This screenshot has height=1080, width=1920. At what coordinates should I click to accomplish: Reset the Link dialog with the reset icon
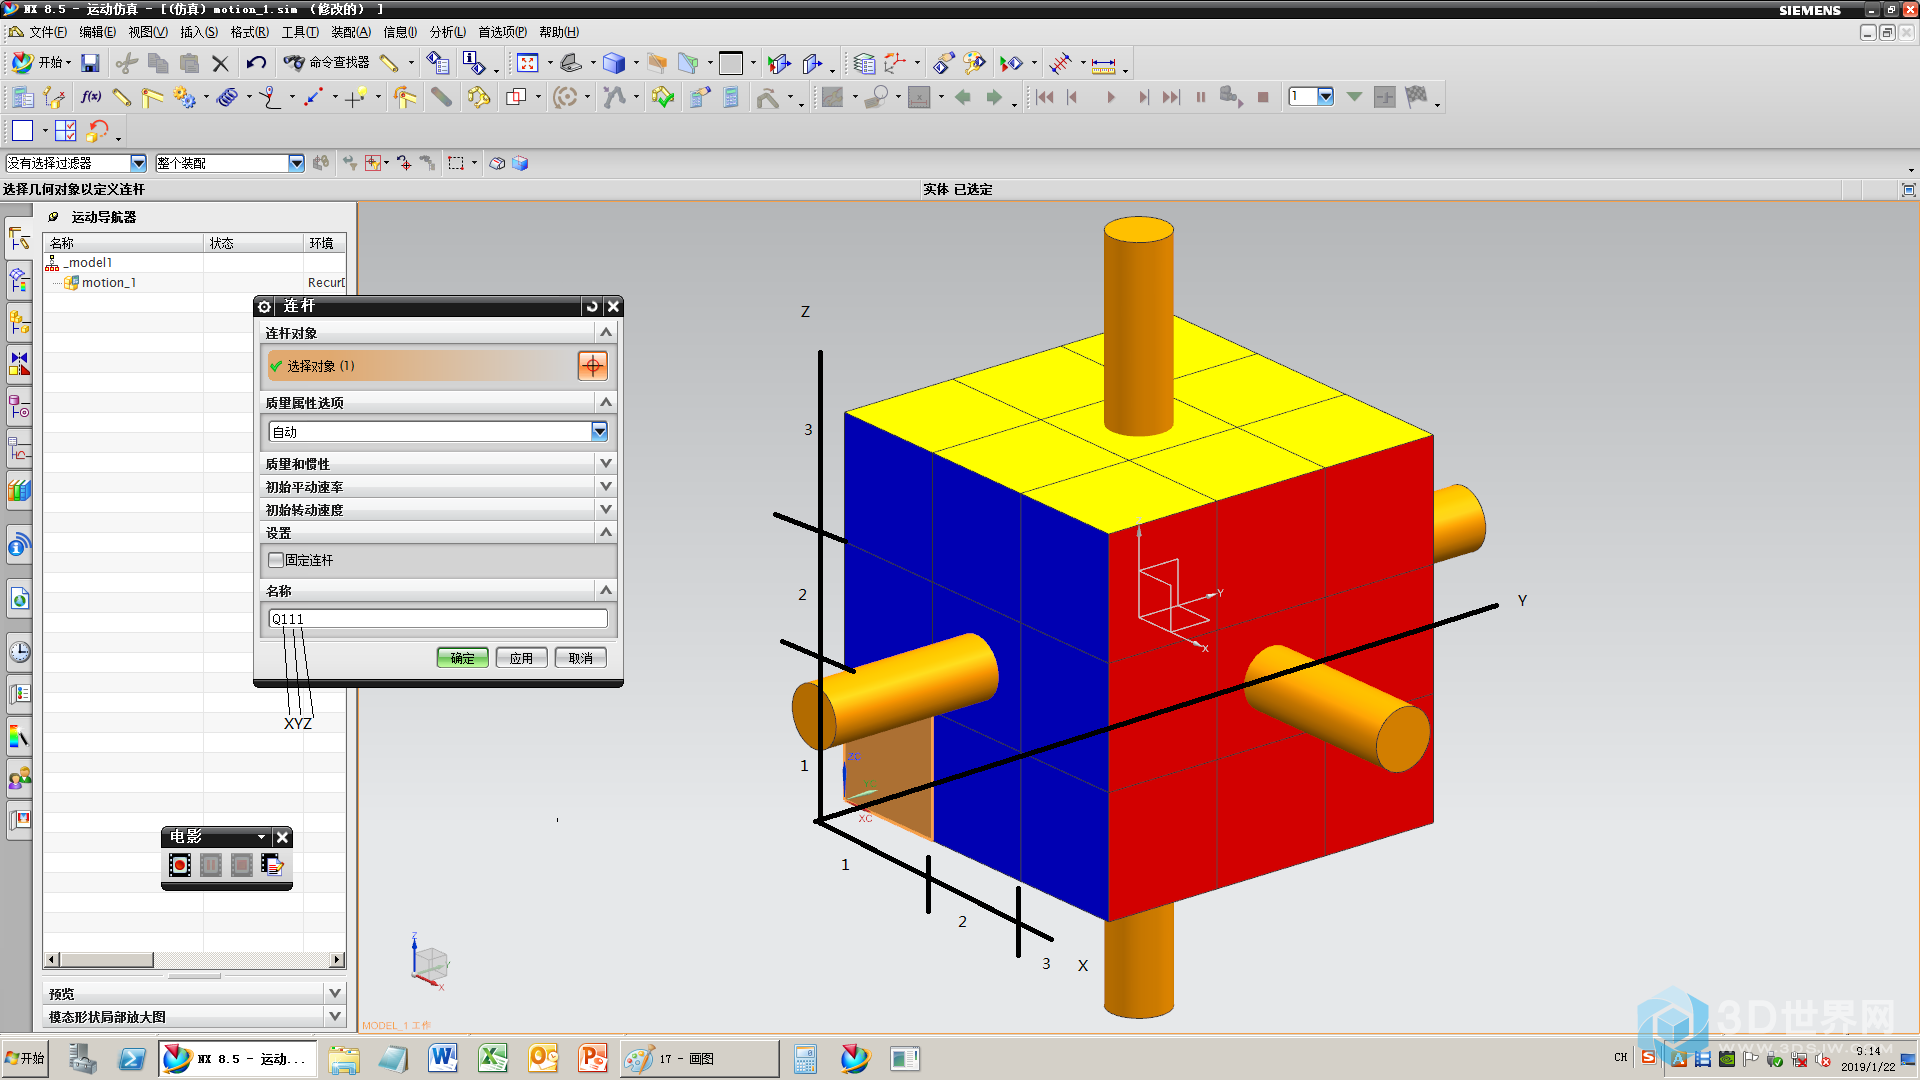tap(592, 306)
